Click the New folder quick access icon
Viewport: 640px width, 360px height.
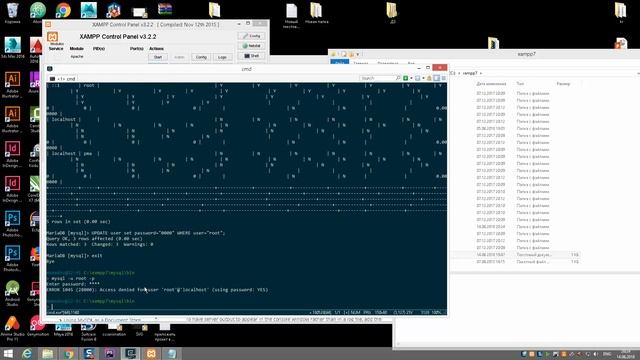[351, 54]
